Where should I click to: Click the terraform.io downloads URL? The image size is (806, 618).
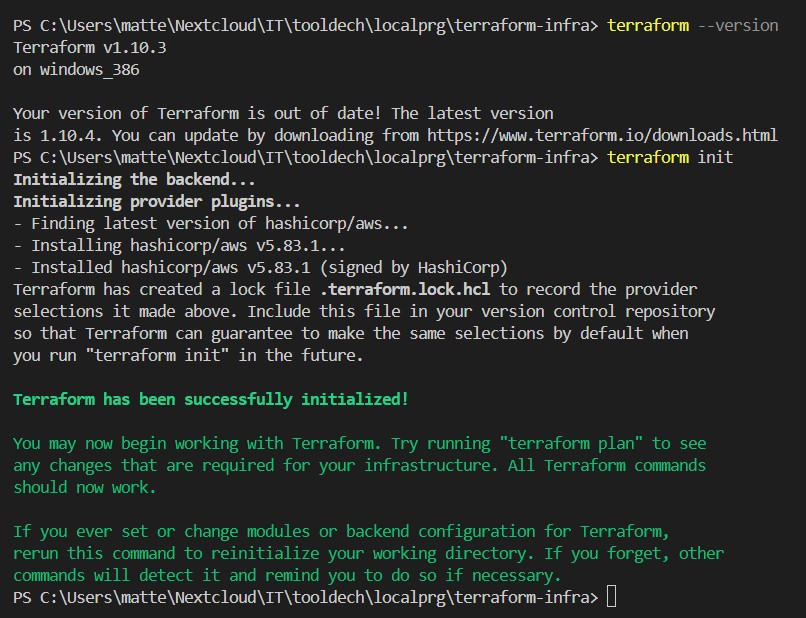click(x=602, y=135)
